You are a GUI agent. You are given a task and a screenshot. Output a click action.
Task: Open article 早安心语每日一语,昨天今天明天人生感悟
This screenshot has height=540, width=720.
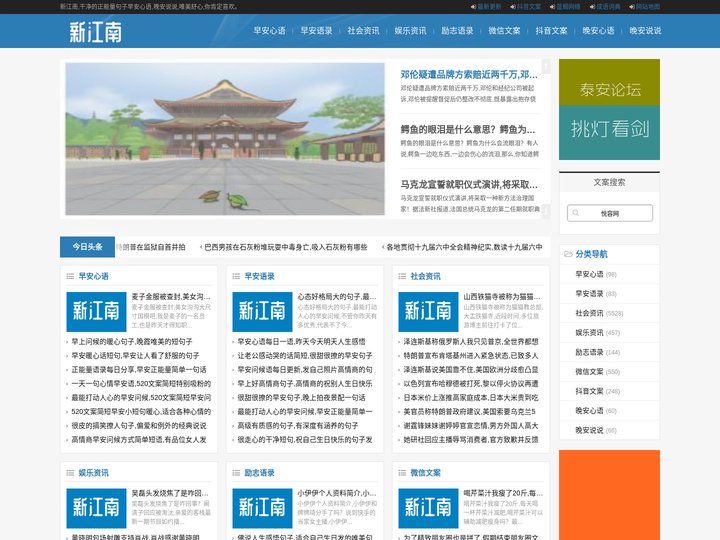301,342
